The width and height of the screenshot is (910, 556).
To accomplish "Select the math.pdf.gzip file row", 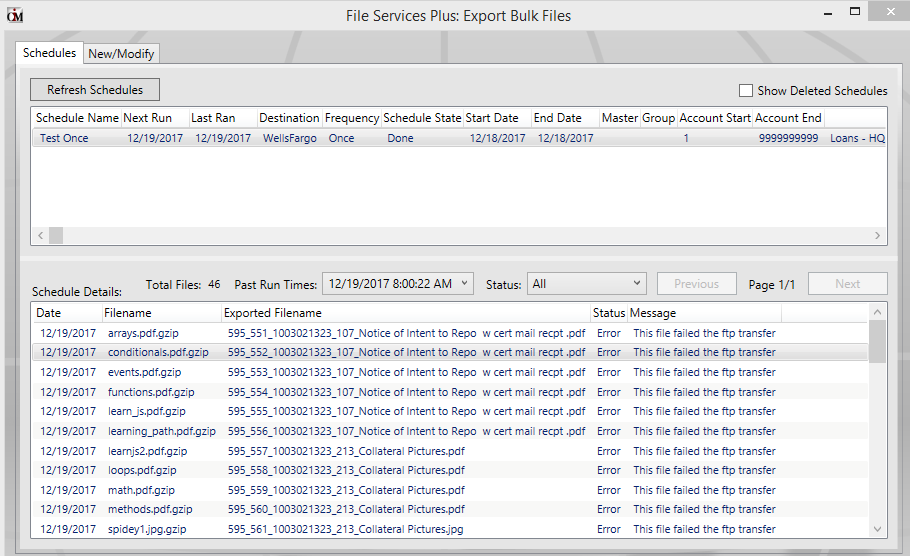I will click(450, 490).
